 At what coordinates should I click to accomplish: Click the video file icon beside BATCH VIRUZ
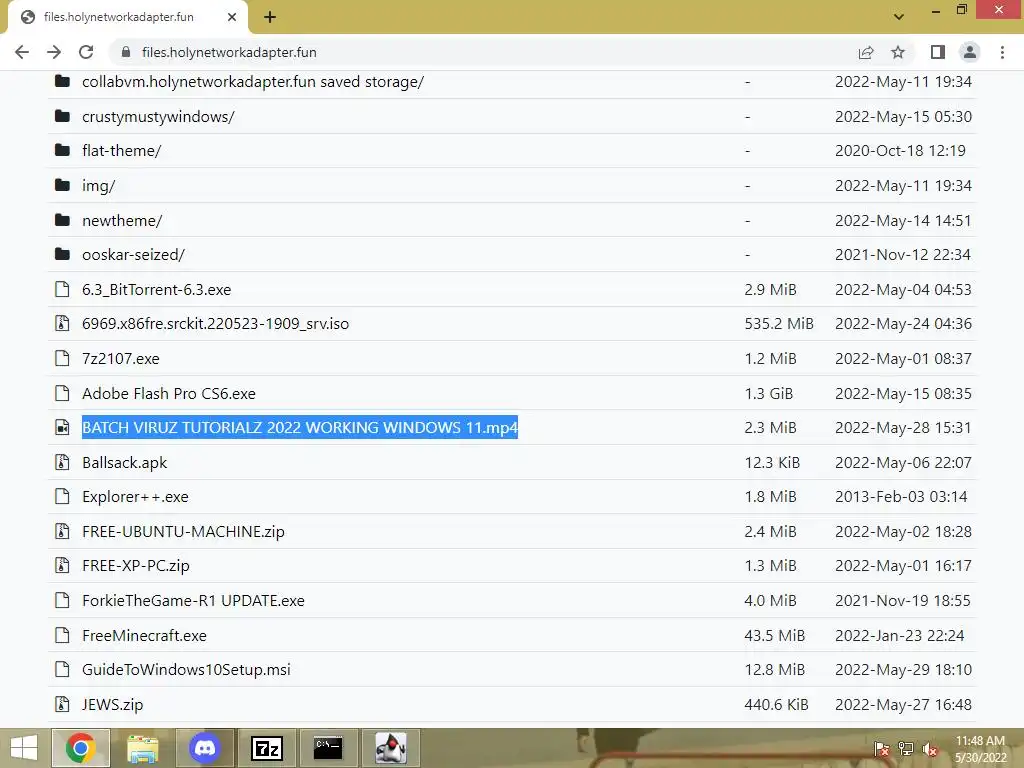62,428
